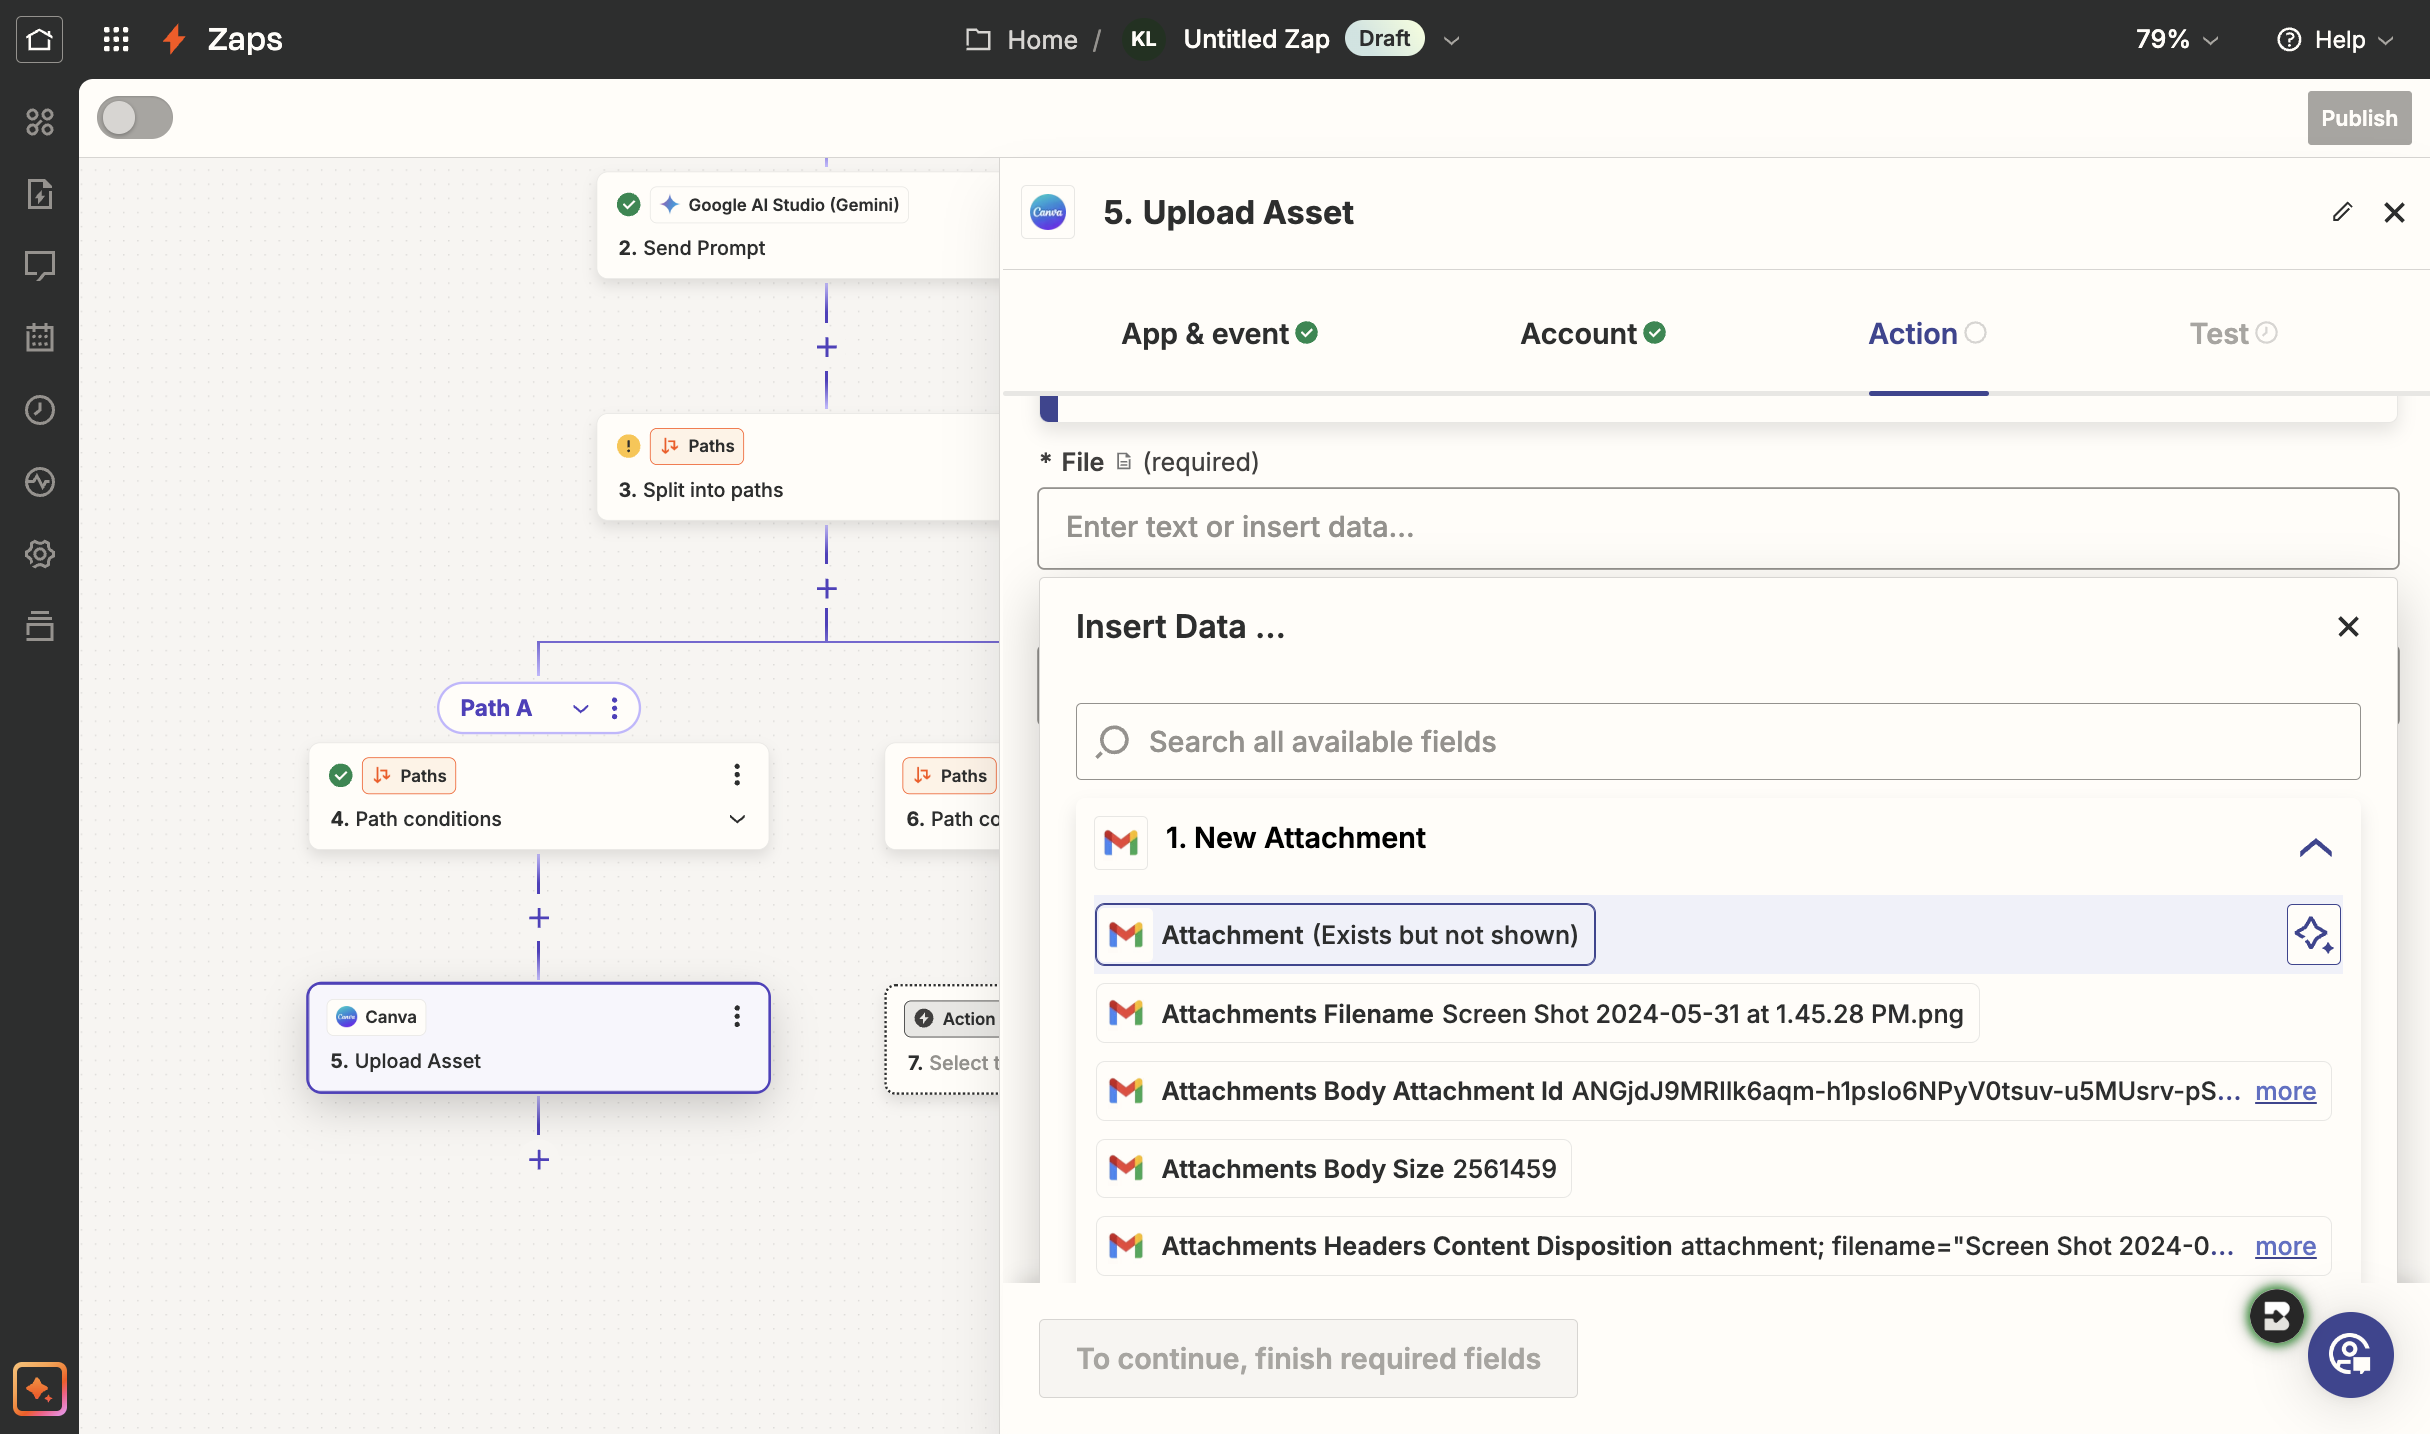Image resolution: width=2430 pixels, height=1434 pixels.
Task: Open the Send Prompt Gemini step
Action: tap(798, 225)
